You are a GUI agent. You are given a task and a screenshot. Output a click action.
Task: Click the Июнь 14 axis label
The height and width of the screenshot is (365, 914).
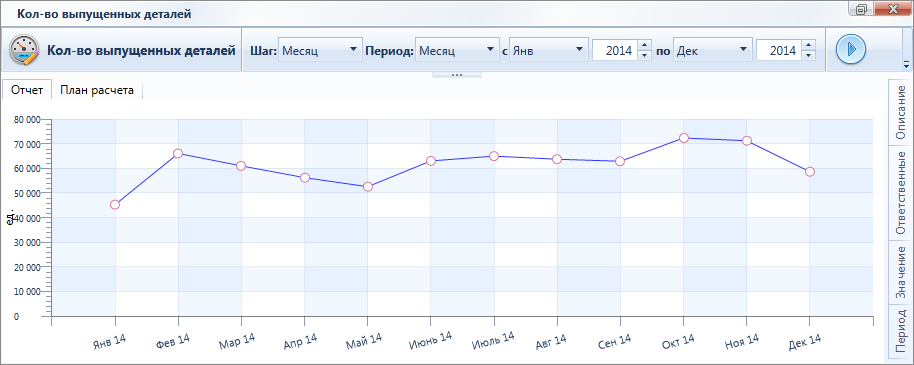pos(430,341)
